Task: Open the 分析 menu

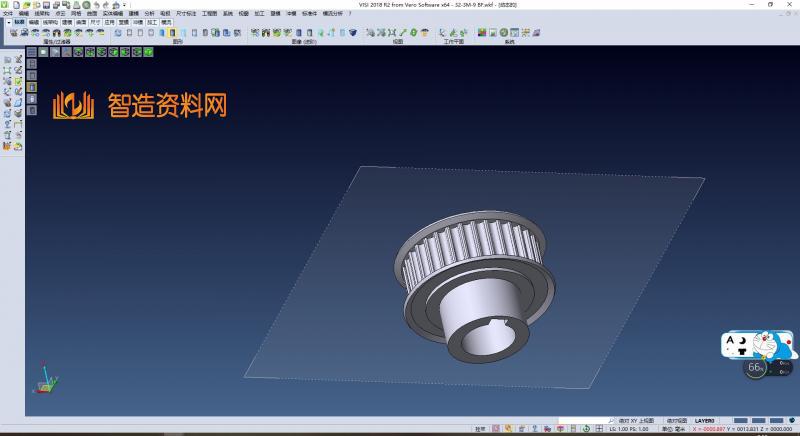Action: [x=149, y=14]
